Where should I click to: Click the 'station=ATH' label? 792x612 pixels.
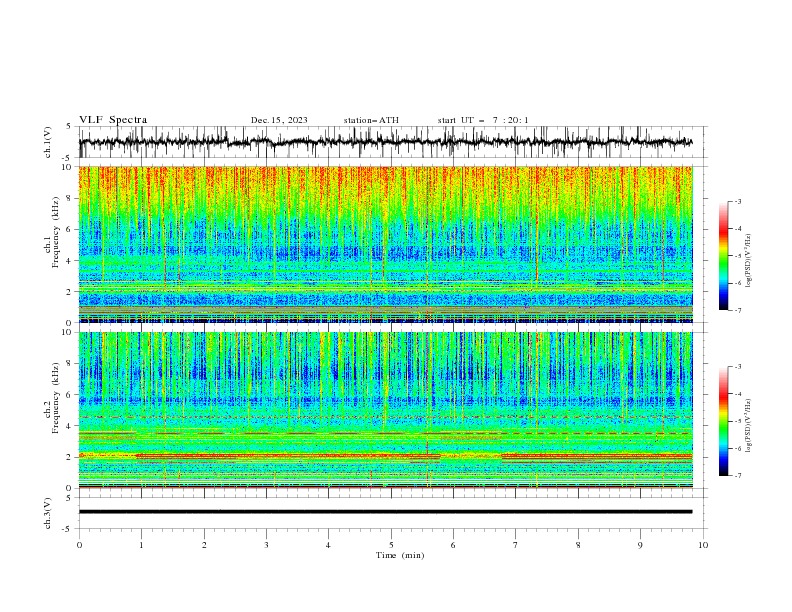371,120
